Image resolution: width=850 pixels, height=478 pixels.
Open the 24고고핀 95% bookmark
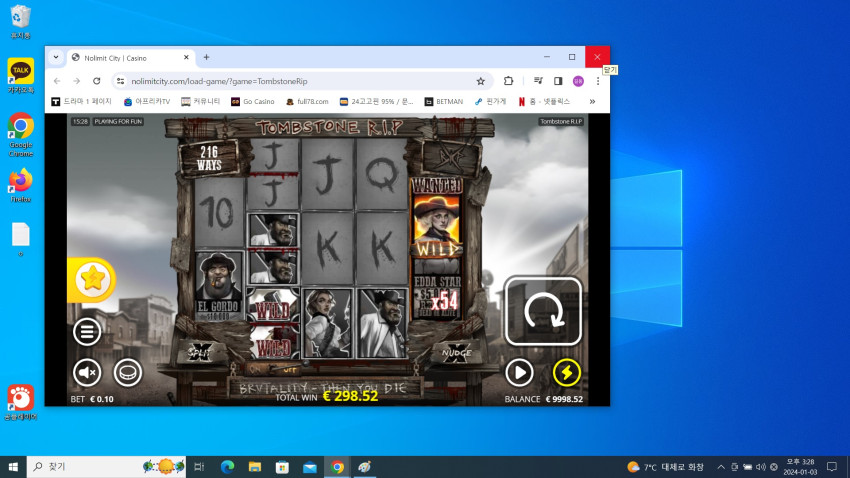point(376,101)
